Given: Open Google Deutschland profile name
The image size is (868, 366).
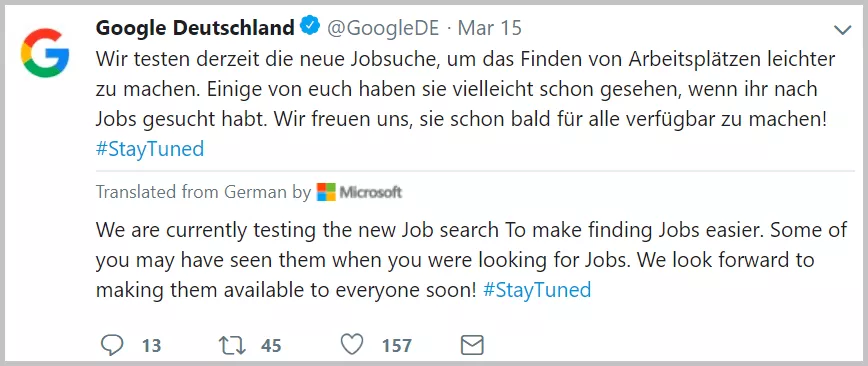Looking at the screenshot, I should click(195, 27).
